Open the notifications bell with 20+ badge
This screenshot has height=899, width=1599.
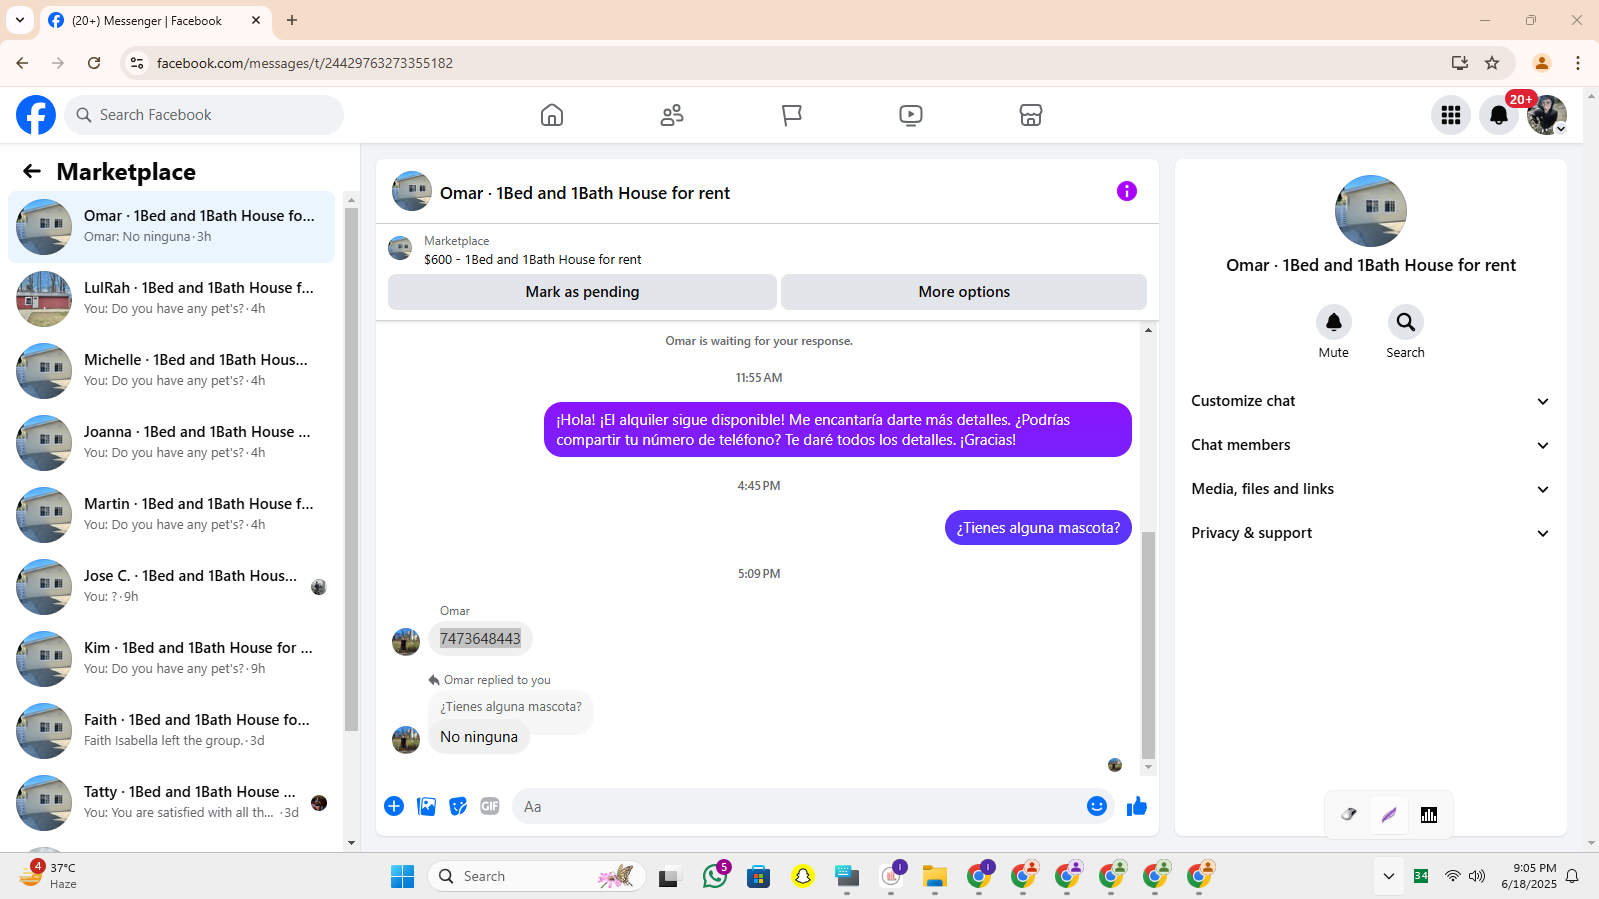point(1499,115)
